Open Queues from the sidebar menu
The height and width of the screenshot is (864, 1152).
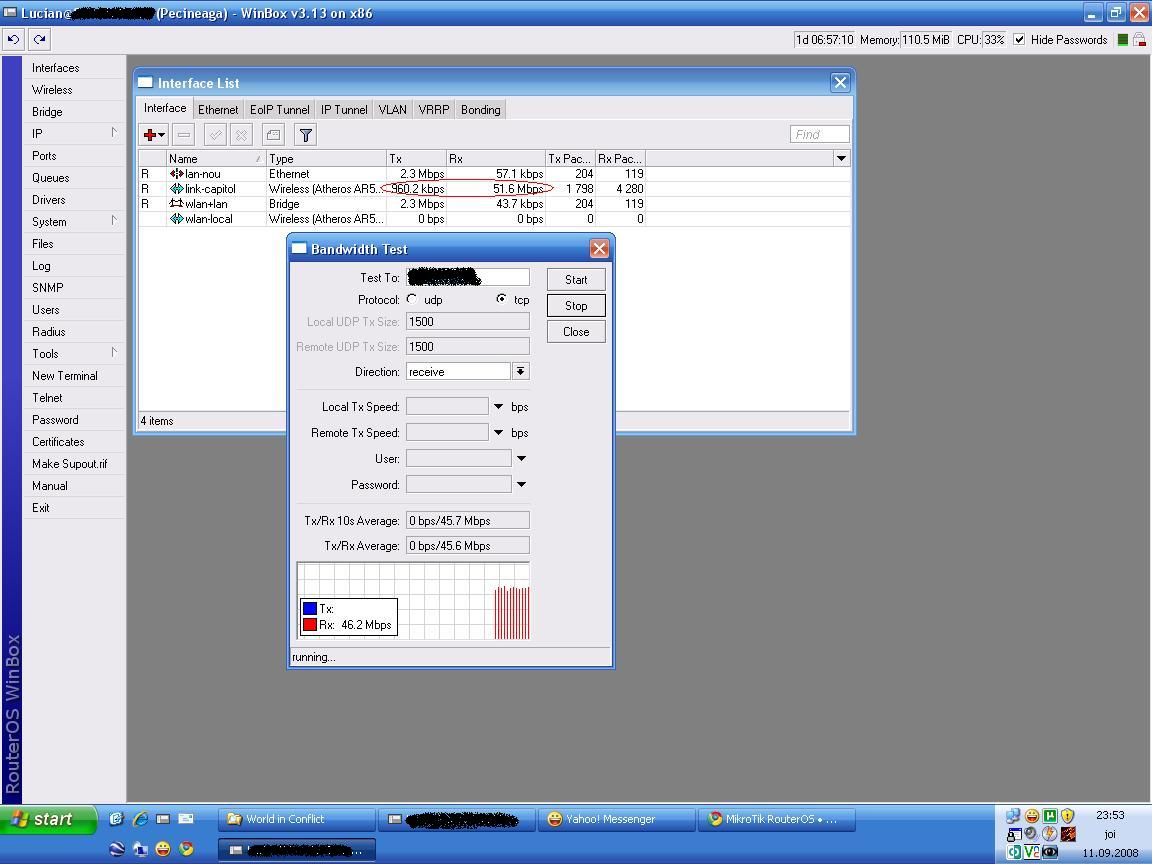[51, 178]
